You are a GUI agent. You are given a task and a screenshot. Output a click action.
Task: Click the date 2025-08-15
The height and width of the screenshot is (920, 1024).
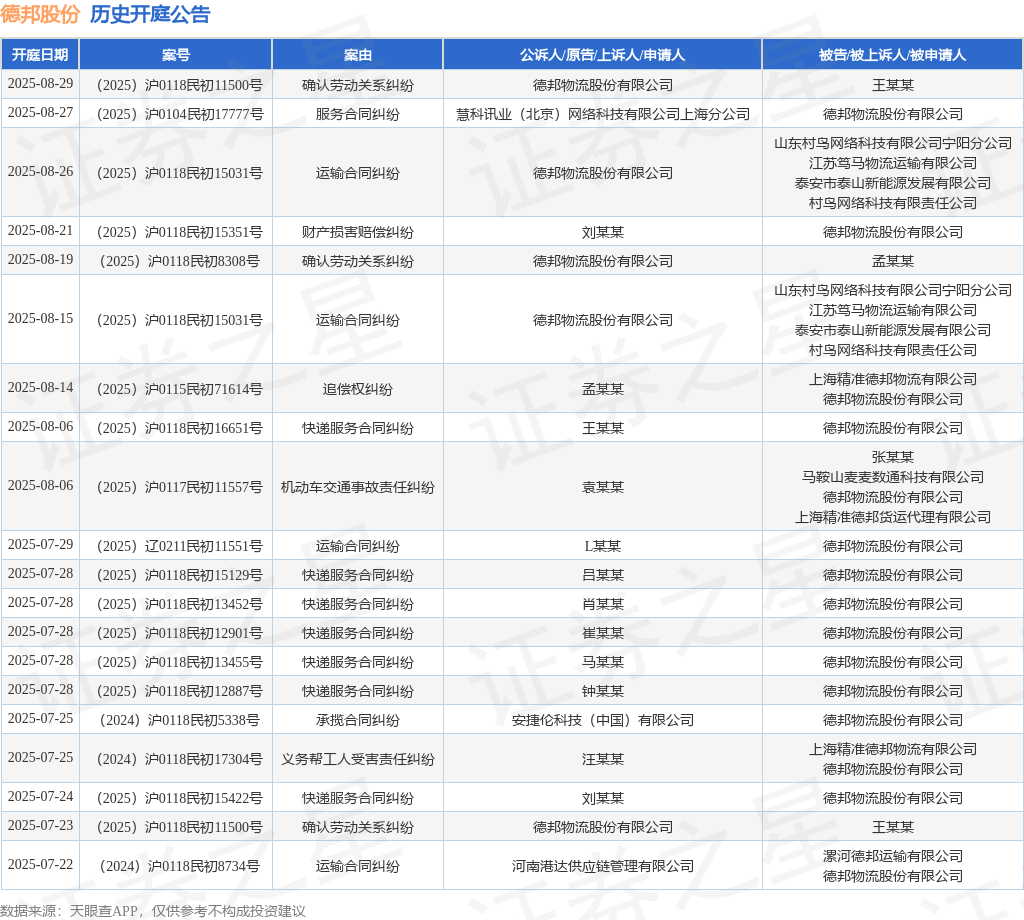(x=40, y=318)
